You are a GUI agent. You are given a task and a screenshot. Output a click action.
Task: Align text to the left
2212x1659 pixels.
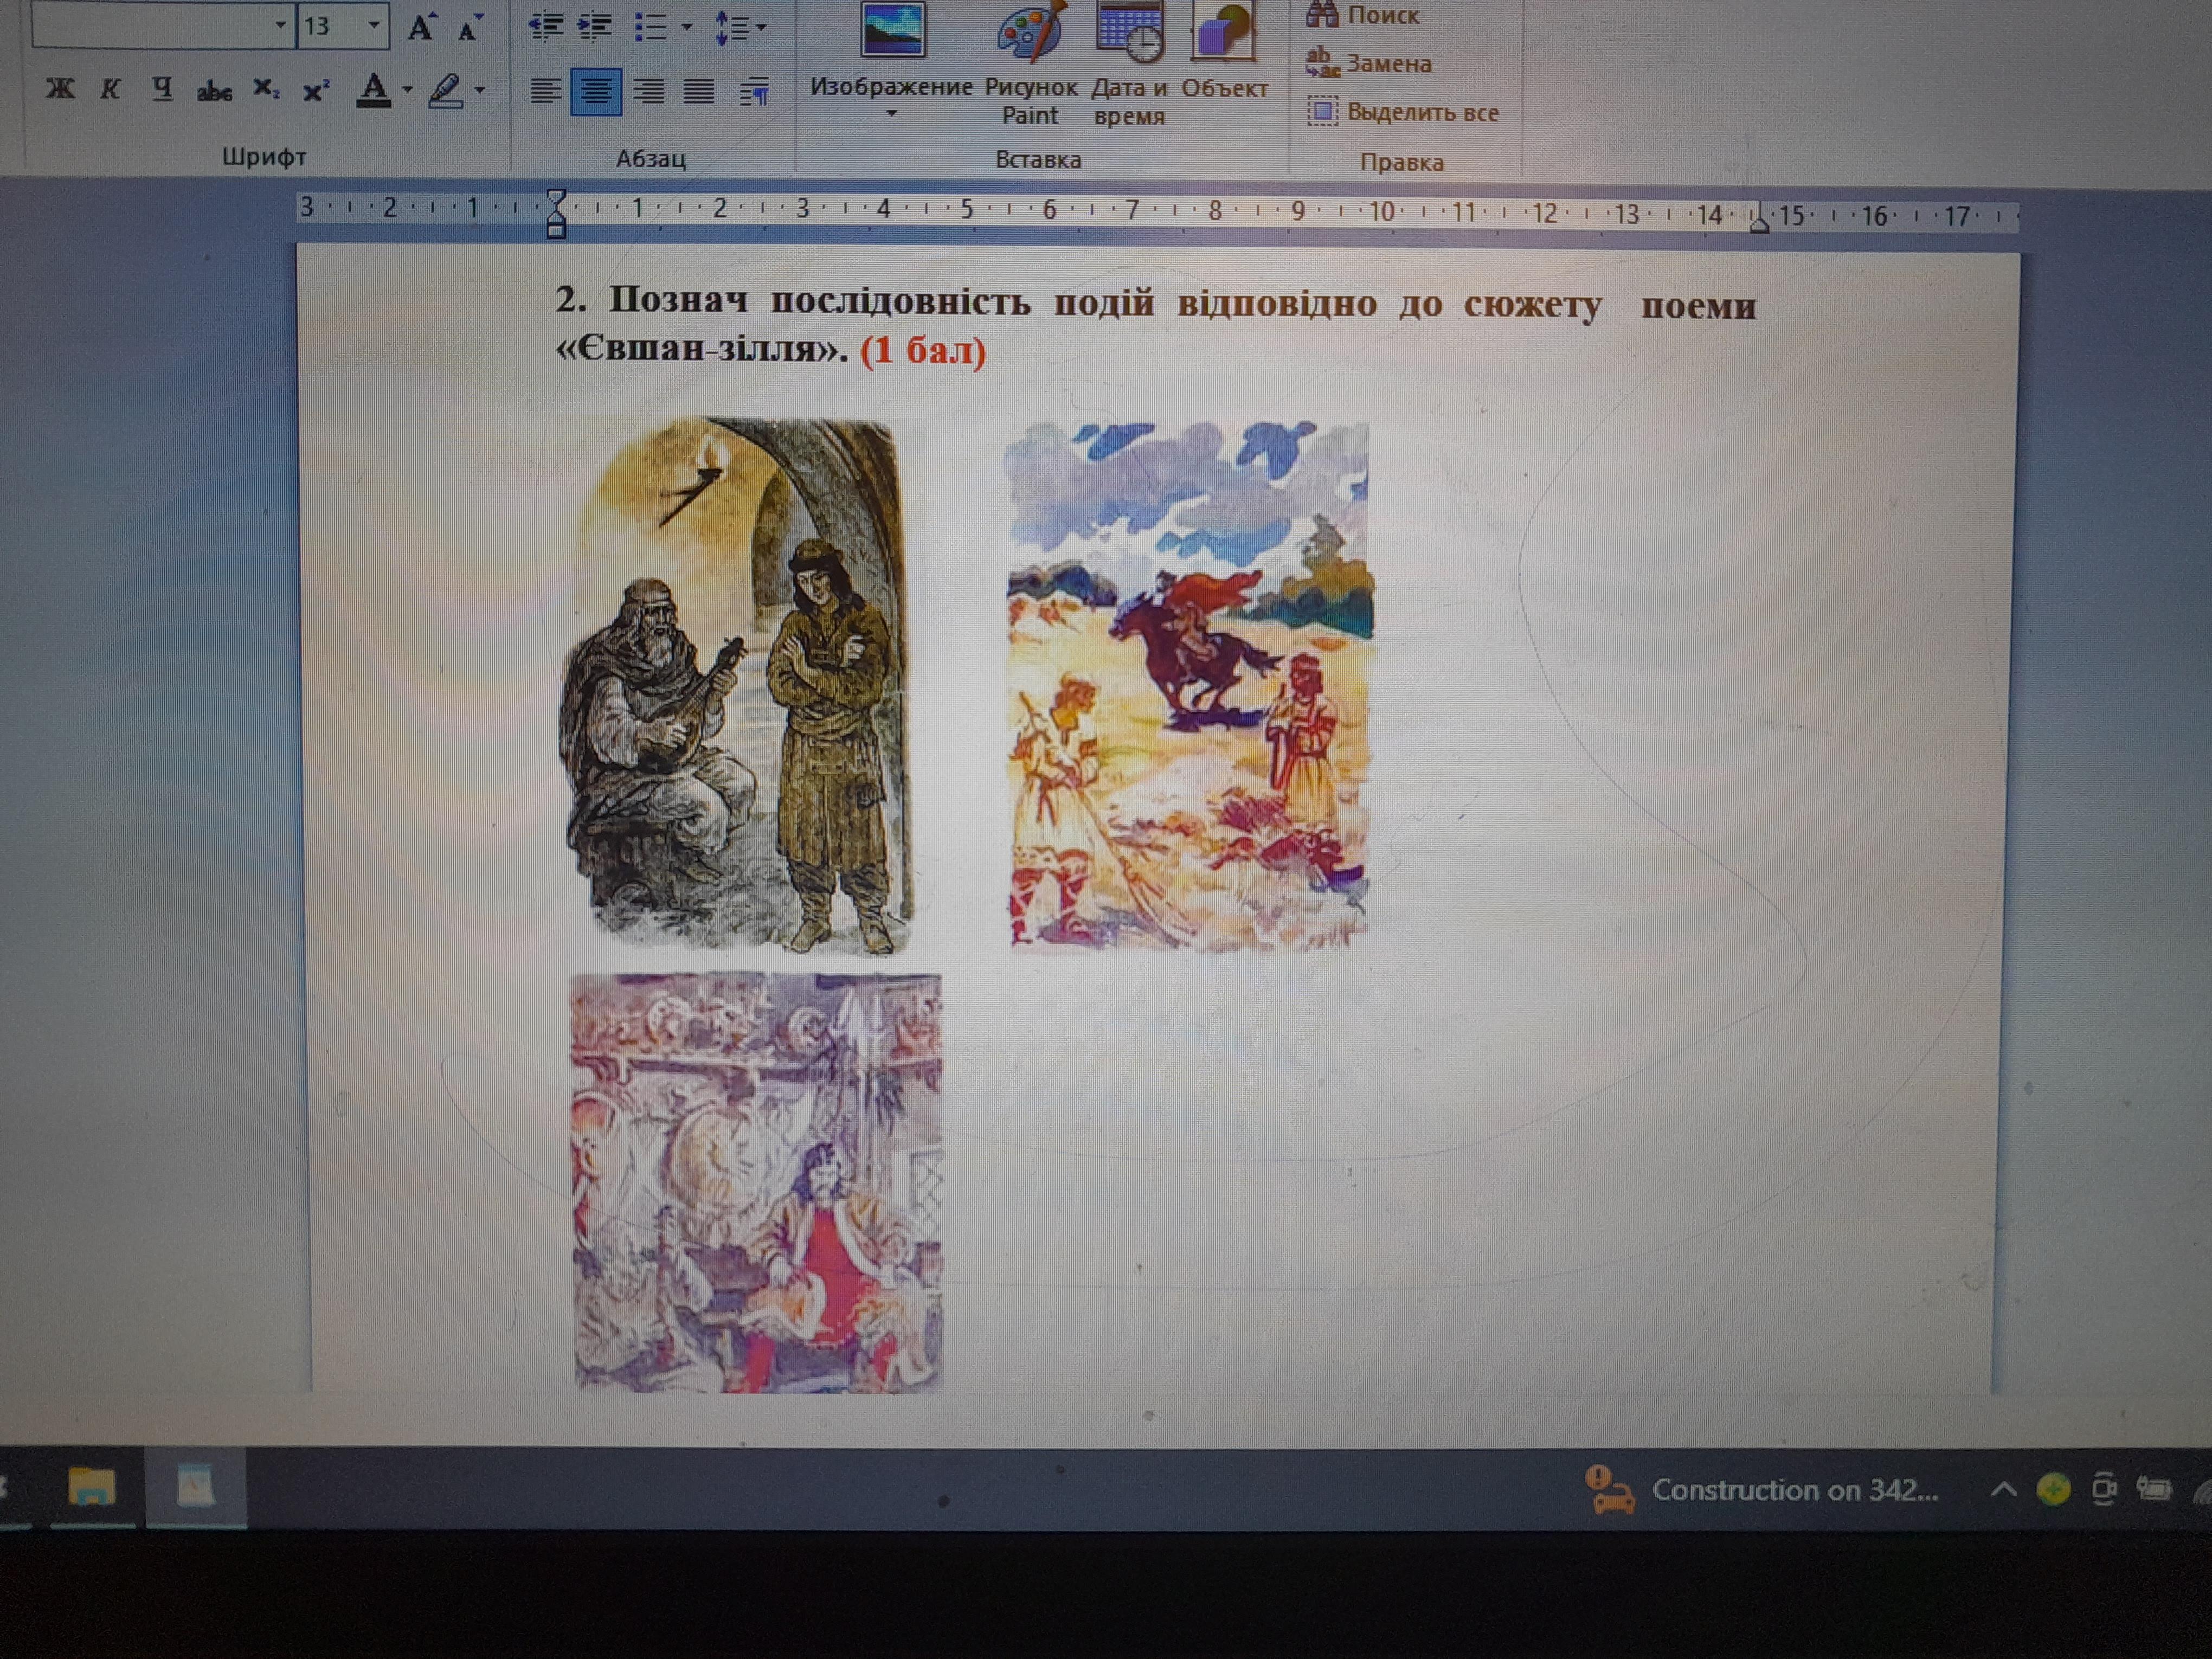[x=545, y=92]
